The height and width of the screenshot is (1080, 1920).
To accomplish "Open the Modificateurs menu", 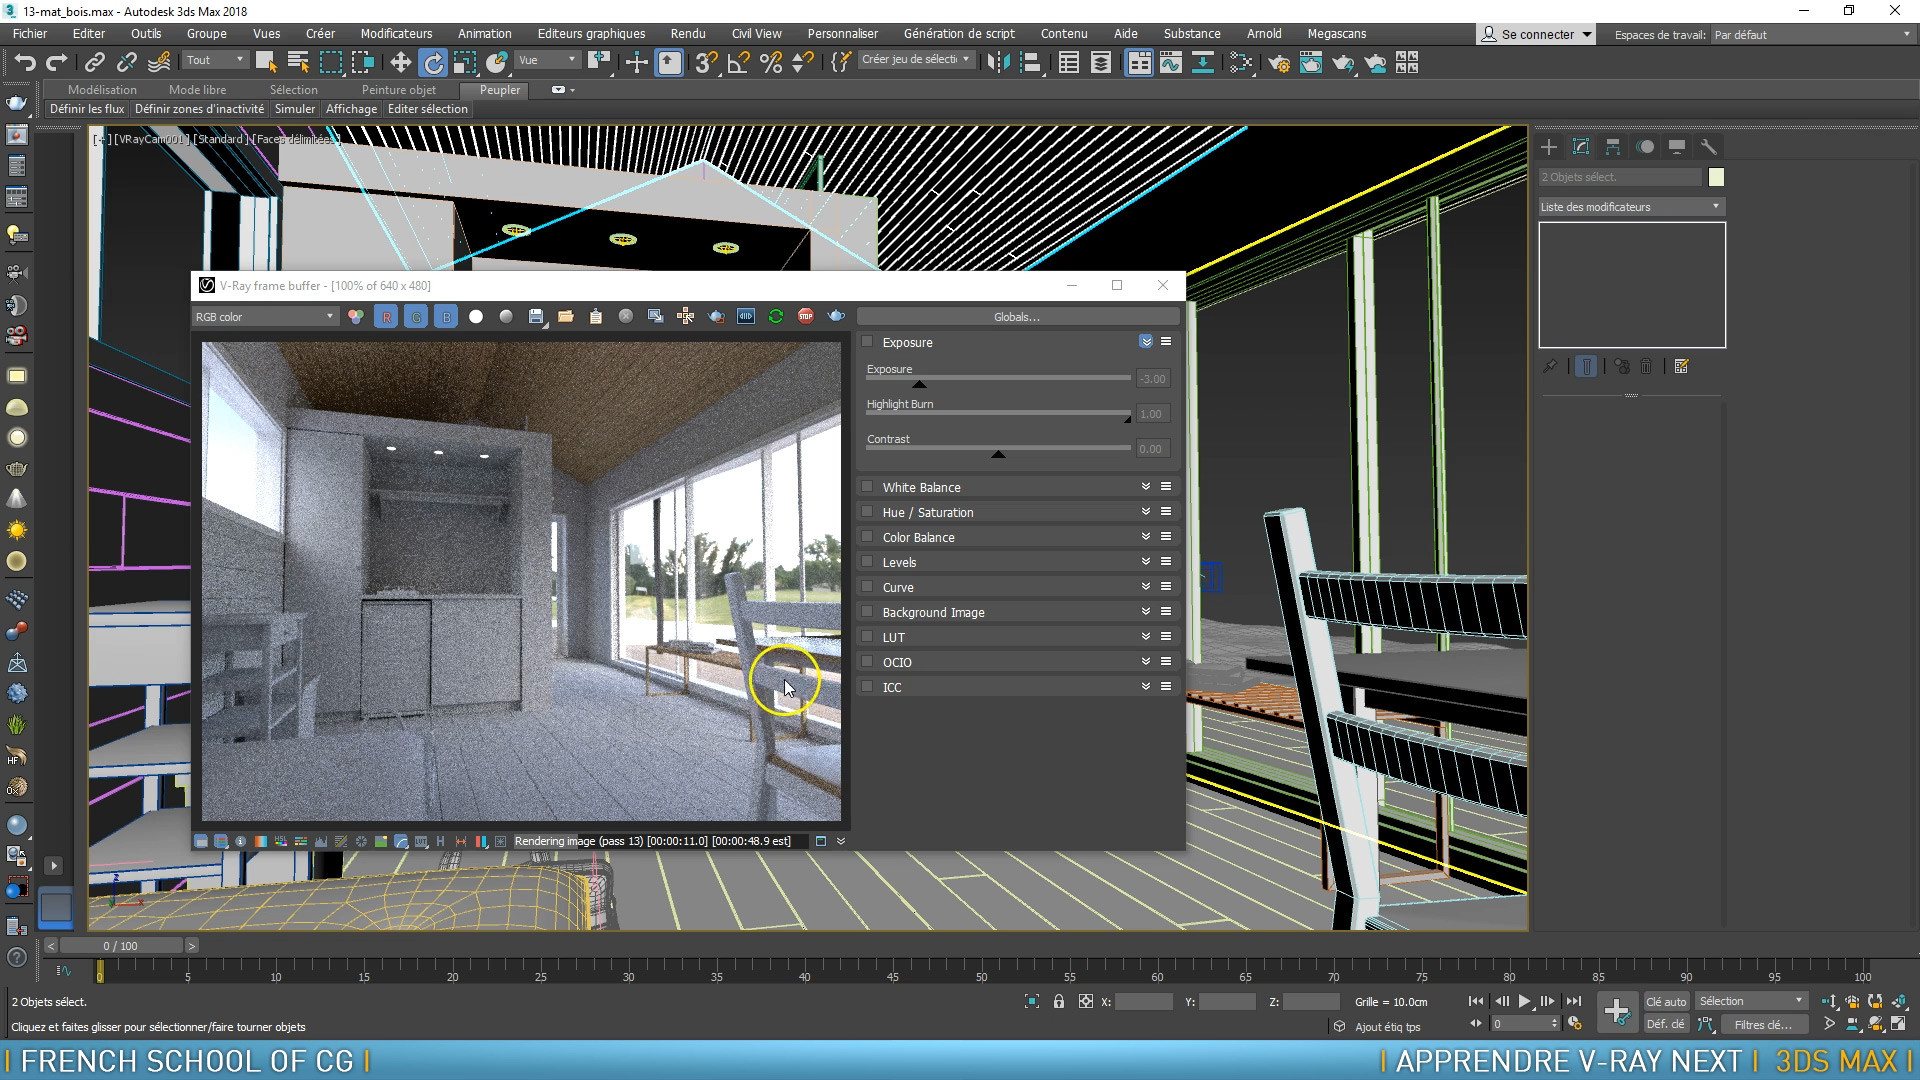I will [396, 33].
